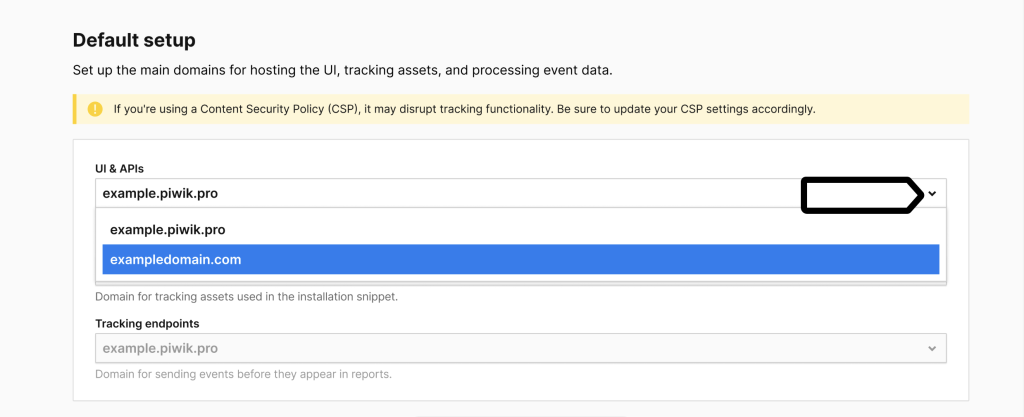Screen dimensions: 1024x417
Task: Click the main domains setup description sentence
Action: [343, 70]
